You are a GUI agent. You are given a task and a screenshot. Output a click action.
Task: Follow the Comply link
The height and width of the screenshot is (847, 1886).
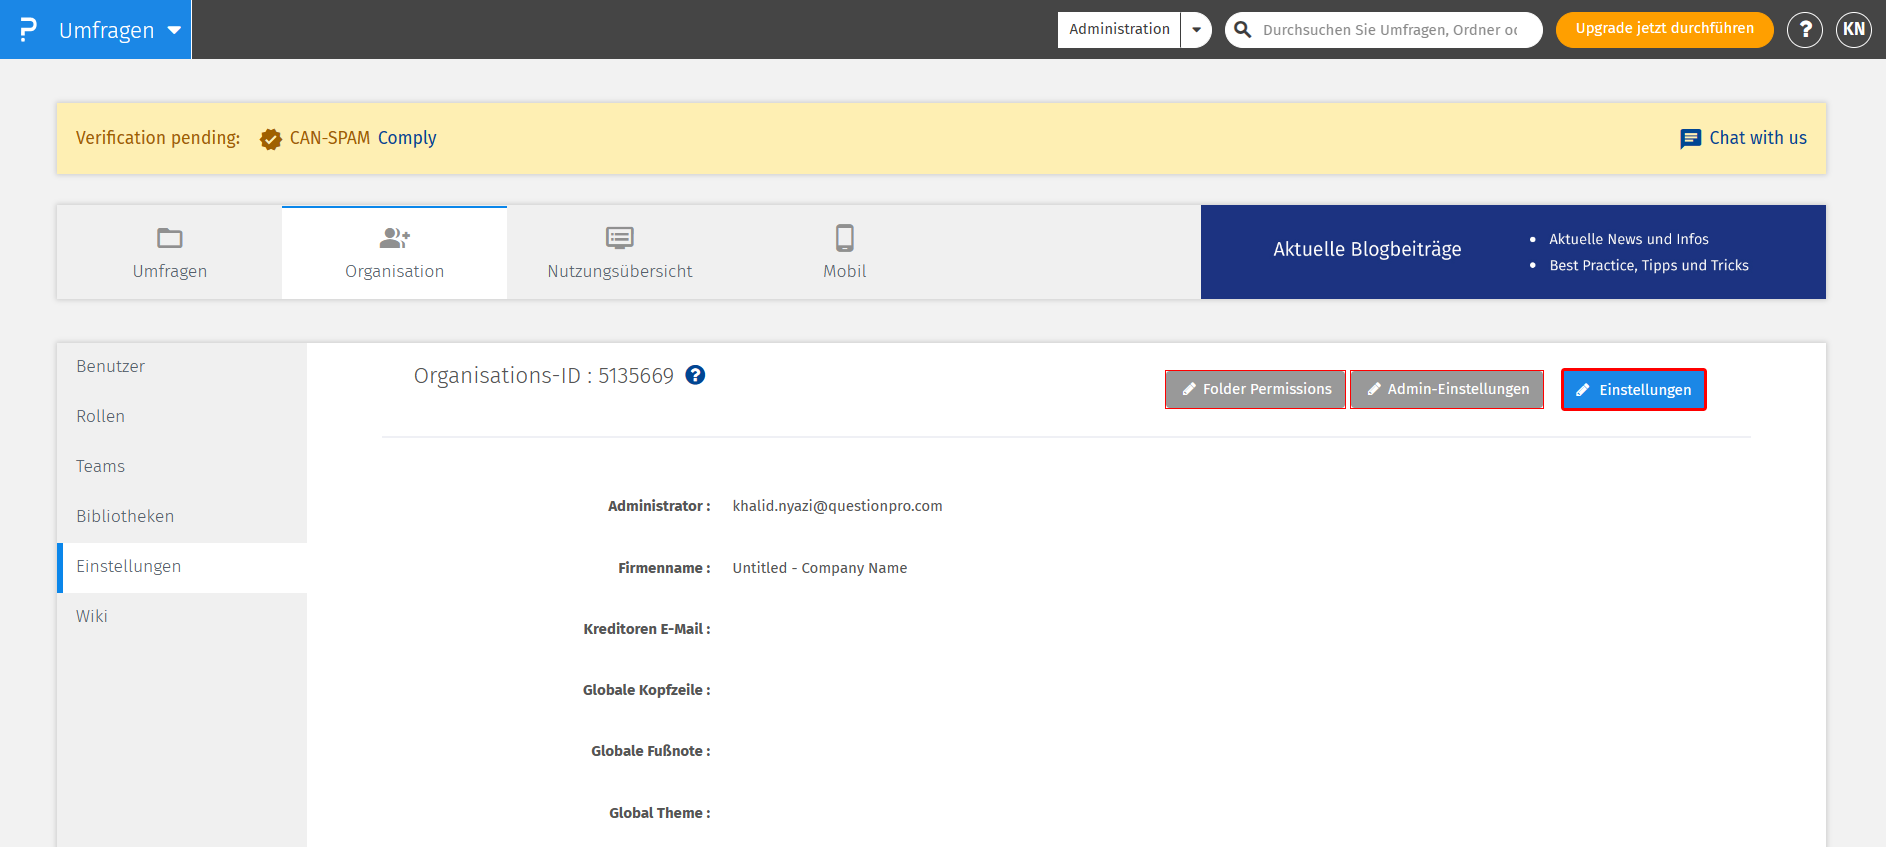(x=407, y=138)
